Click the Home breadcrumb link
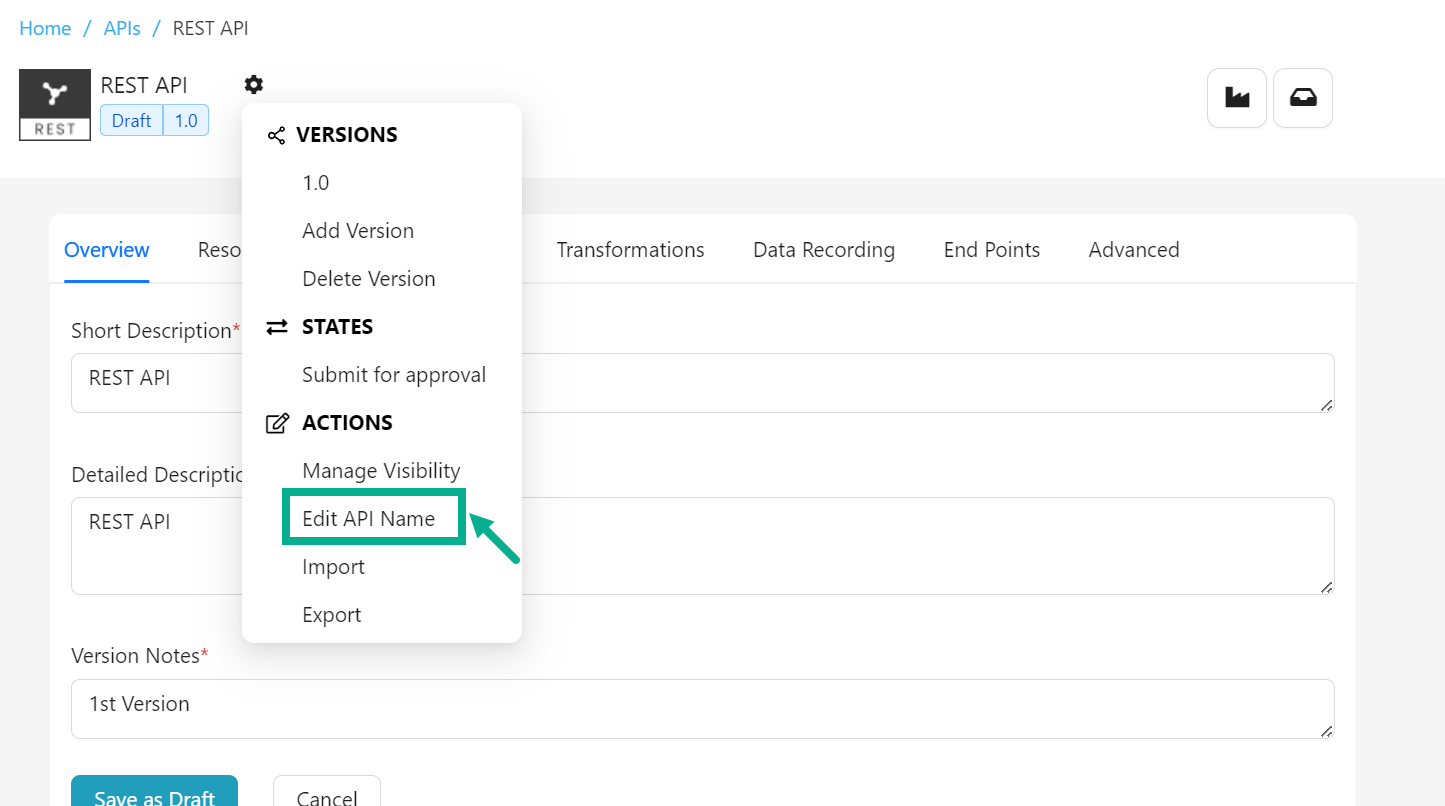This screenshot has width=1445, height=806. (45, 28)
